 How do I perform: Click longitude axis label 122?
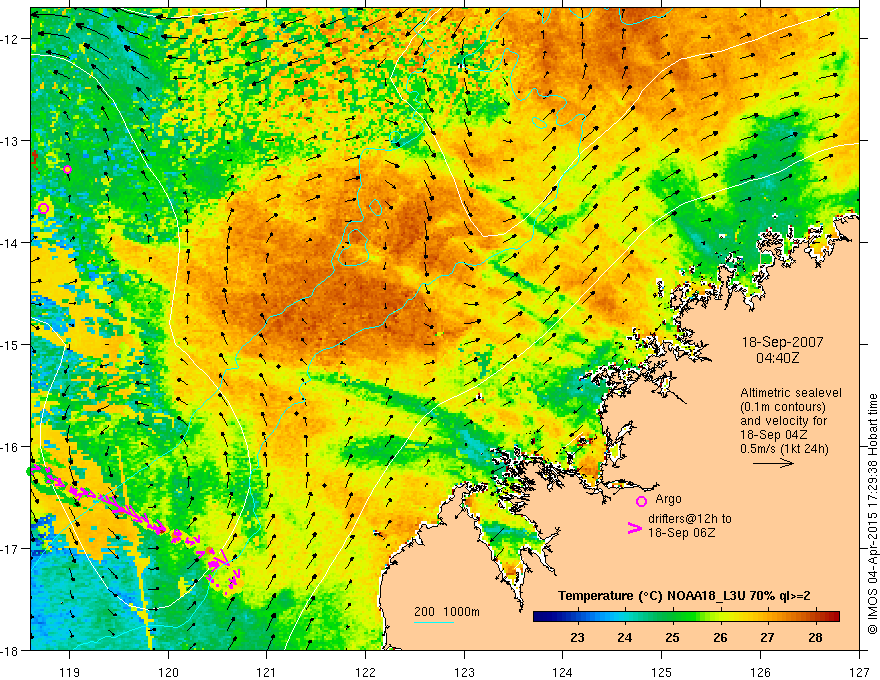365,672
